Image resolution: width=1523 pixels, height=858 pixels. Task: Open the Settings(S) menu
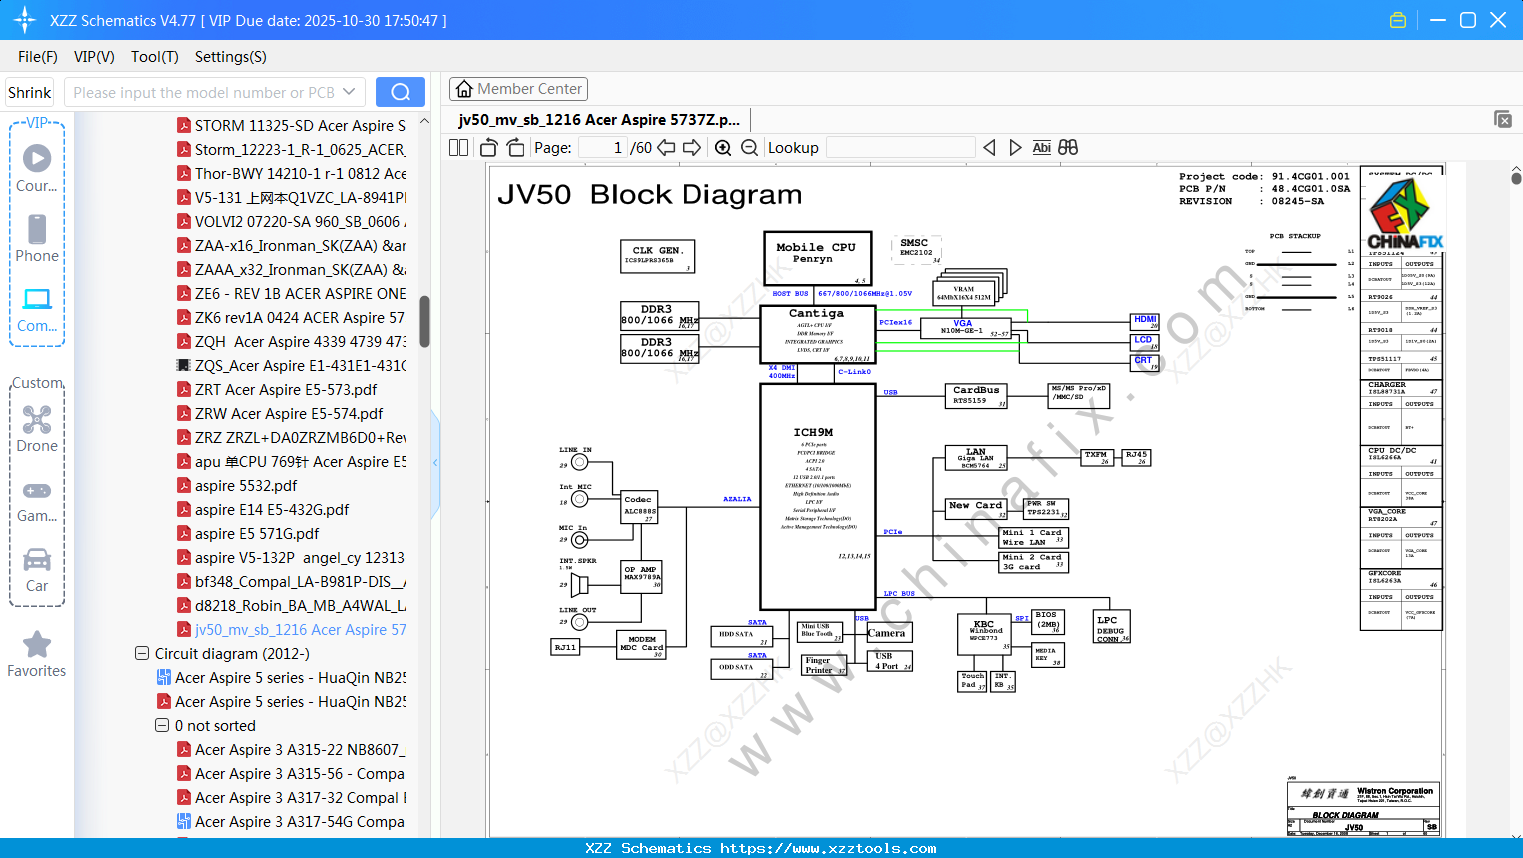point(231,57)
